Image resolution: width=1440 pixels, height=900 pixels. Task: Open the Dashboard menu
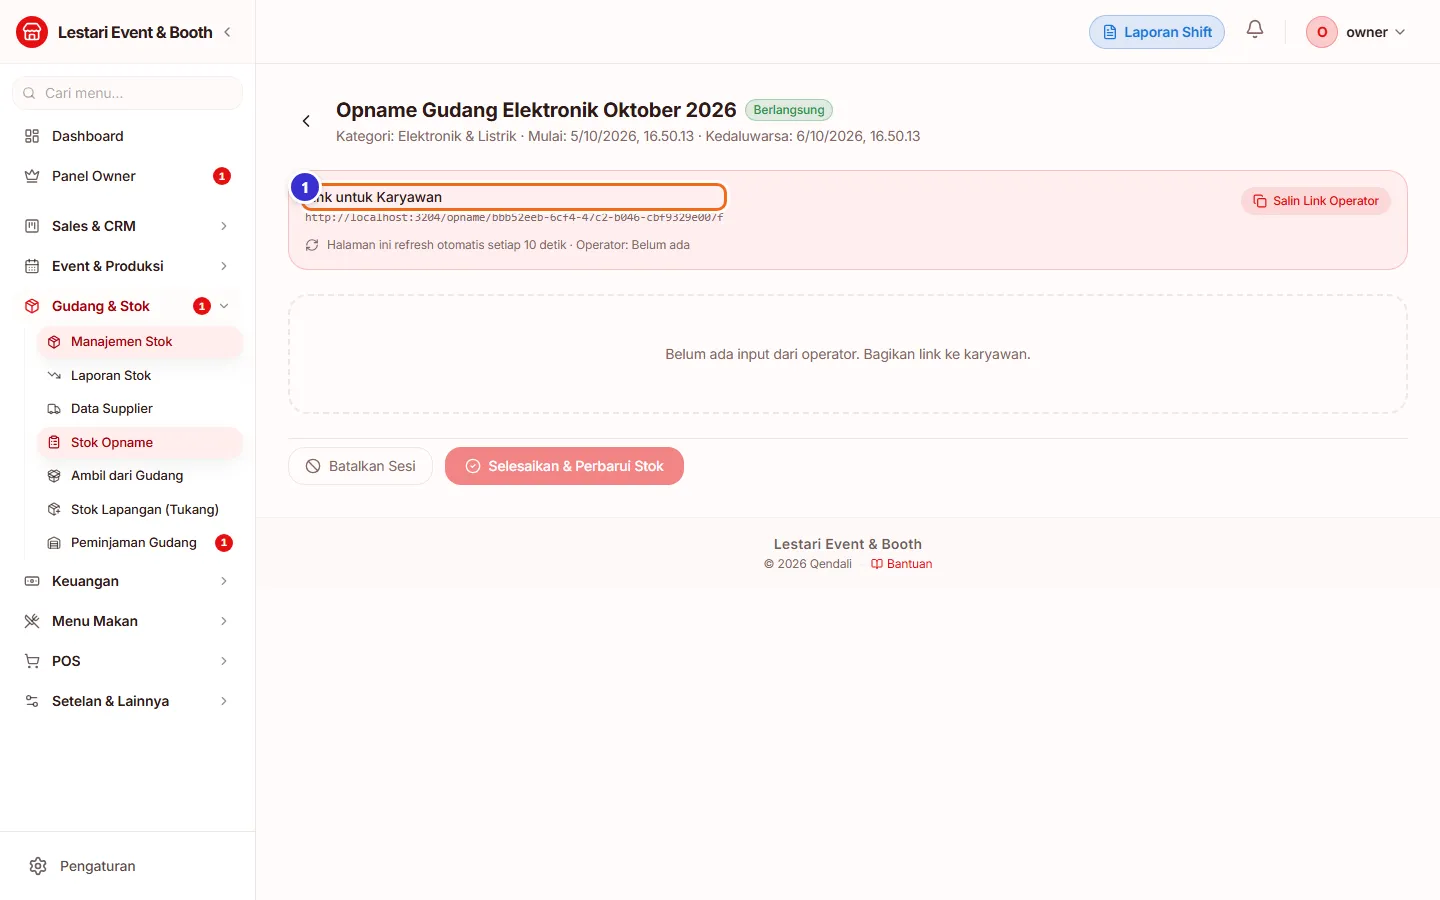tap(128, 136)
